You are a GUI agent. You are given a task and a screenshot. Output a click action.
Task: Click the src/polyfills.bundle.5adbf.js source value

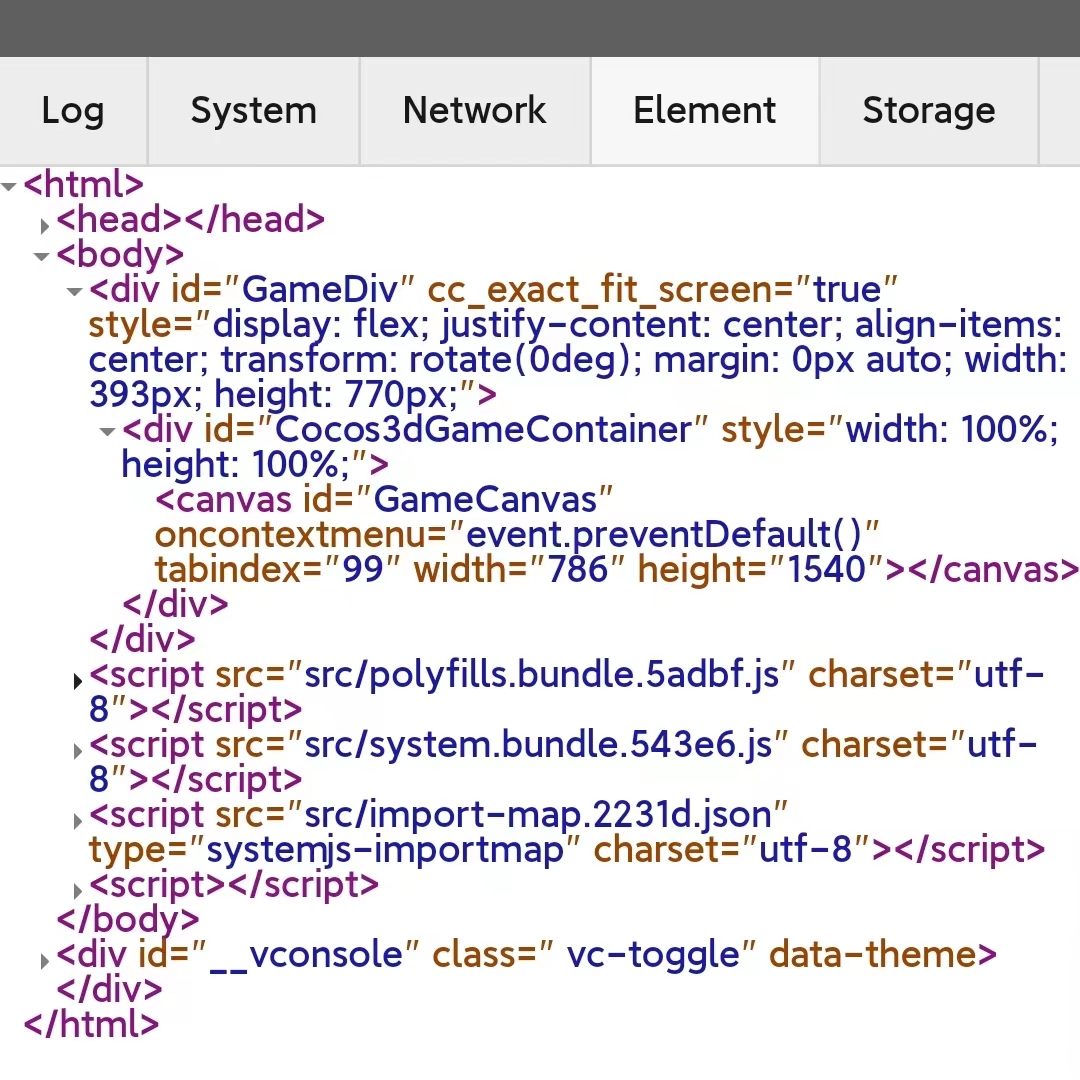[x=541, y=675]
